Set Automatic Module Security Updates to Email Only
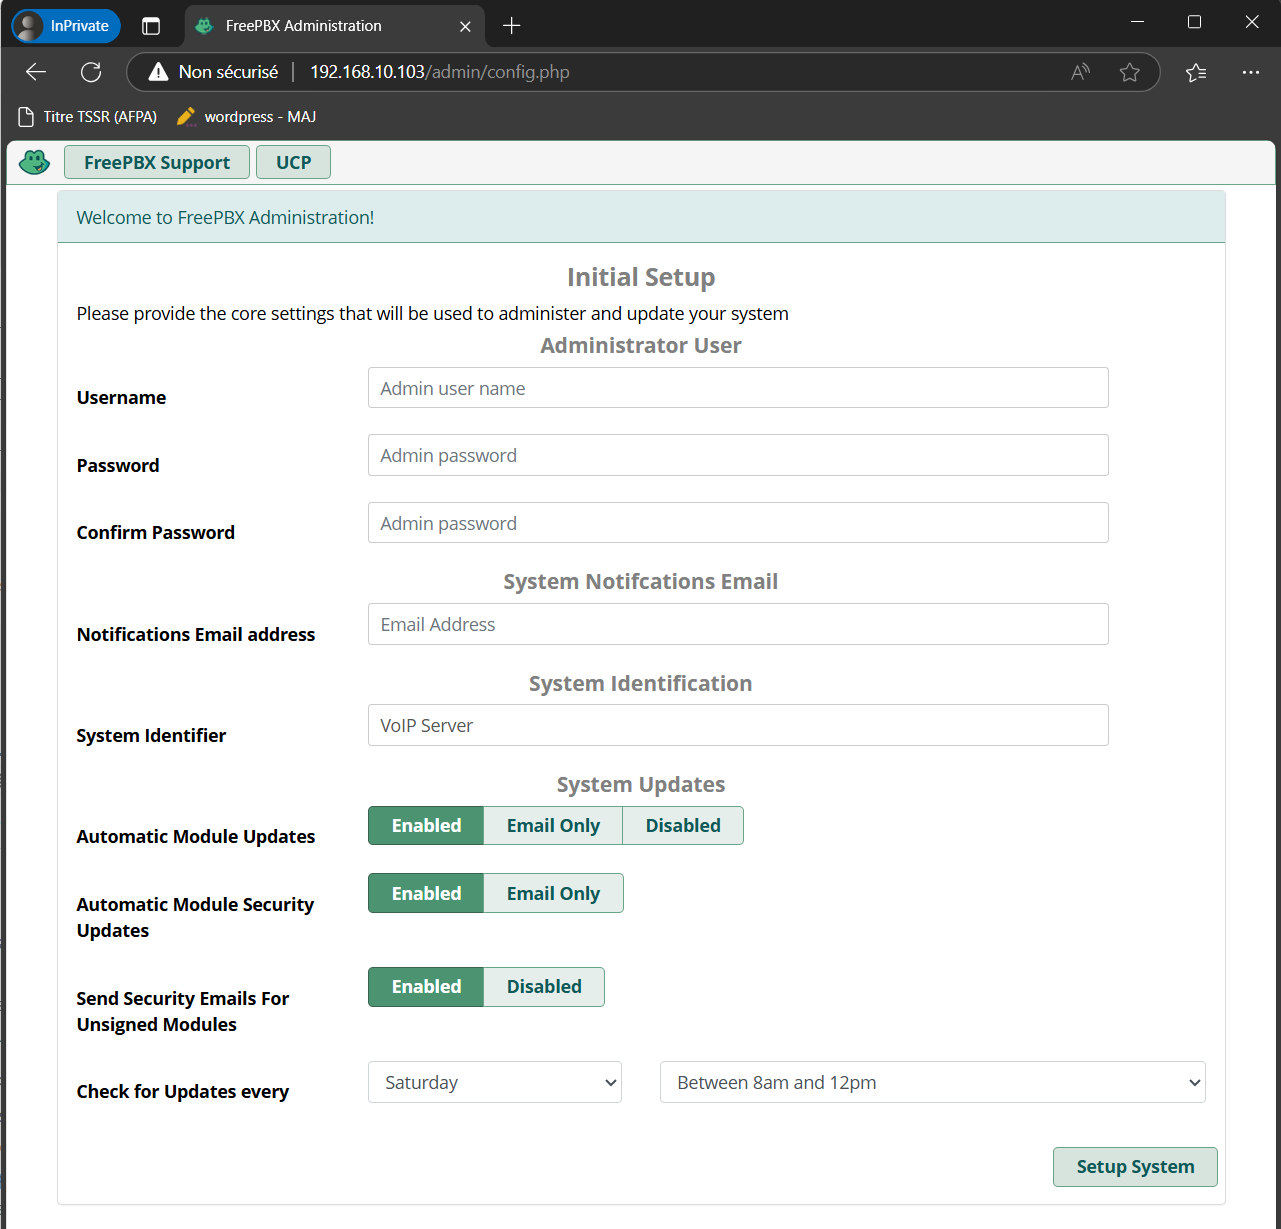Screen dimensions: 1281x1229 [553, 894]
